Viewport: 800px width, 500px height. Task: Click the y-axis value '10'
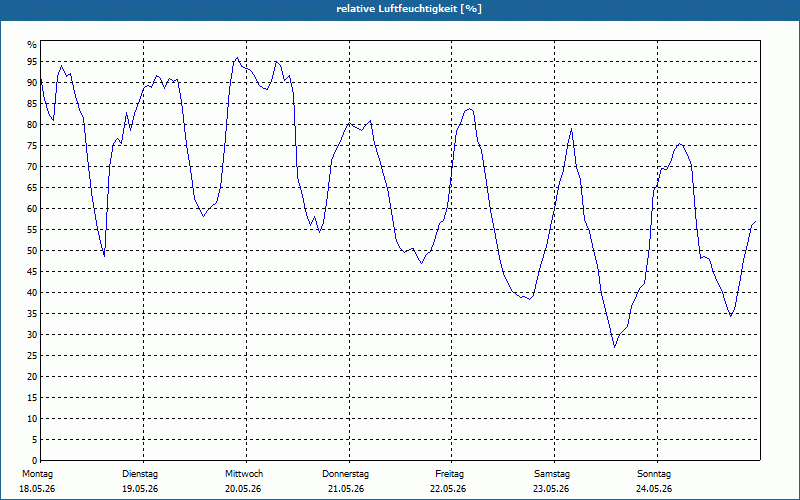pyautogui.click(x=32, y=418)
